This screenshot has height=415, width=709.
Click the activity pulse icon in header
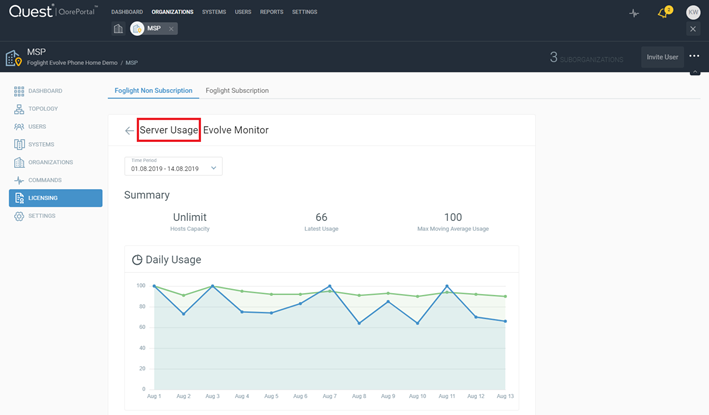point(634,13)
